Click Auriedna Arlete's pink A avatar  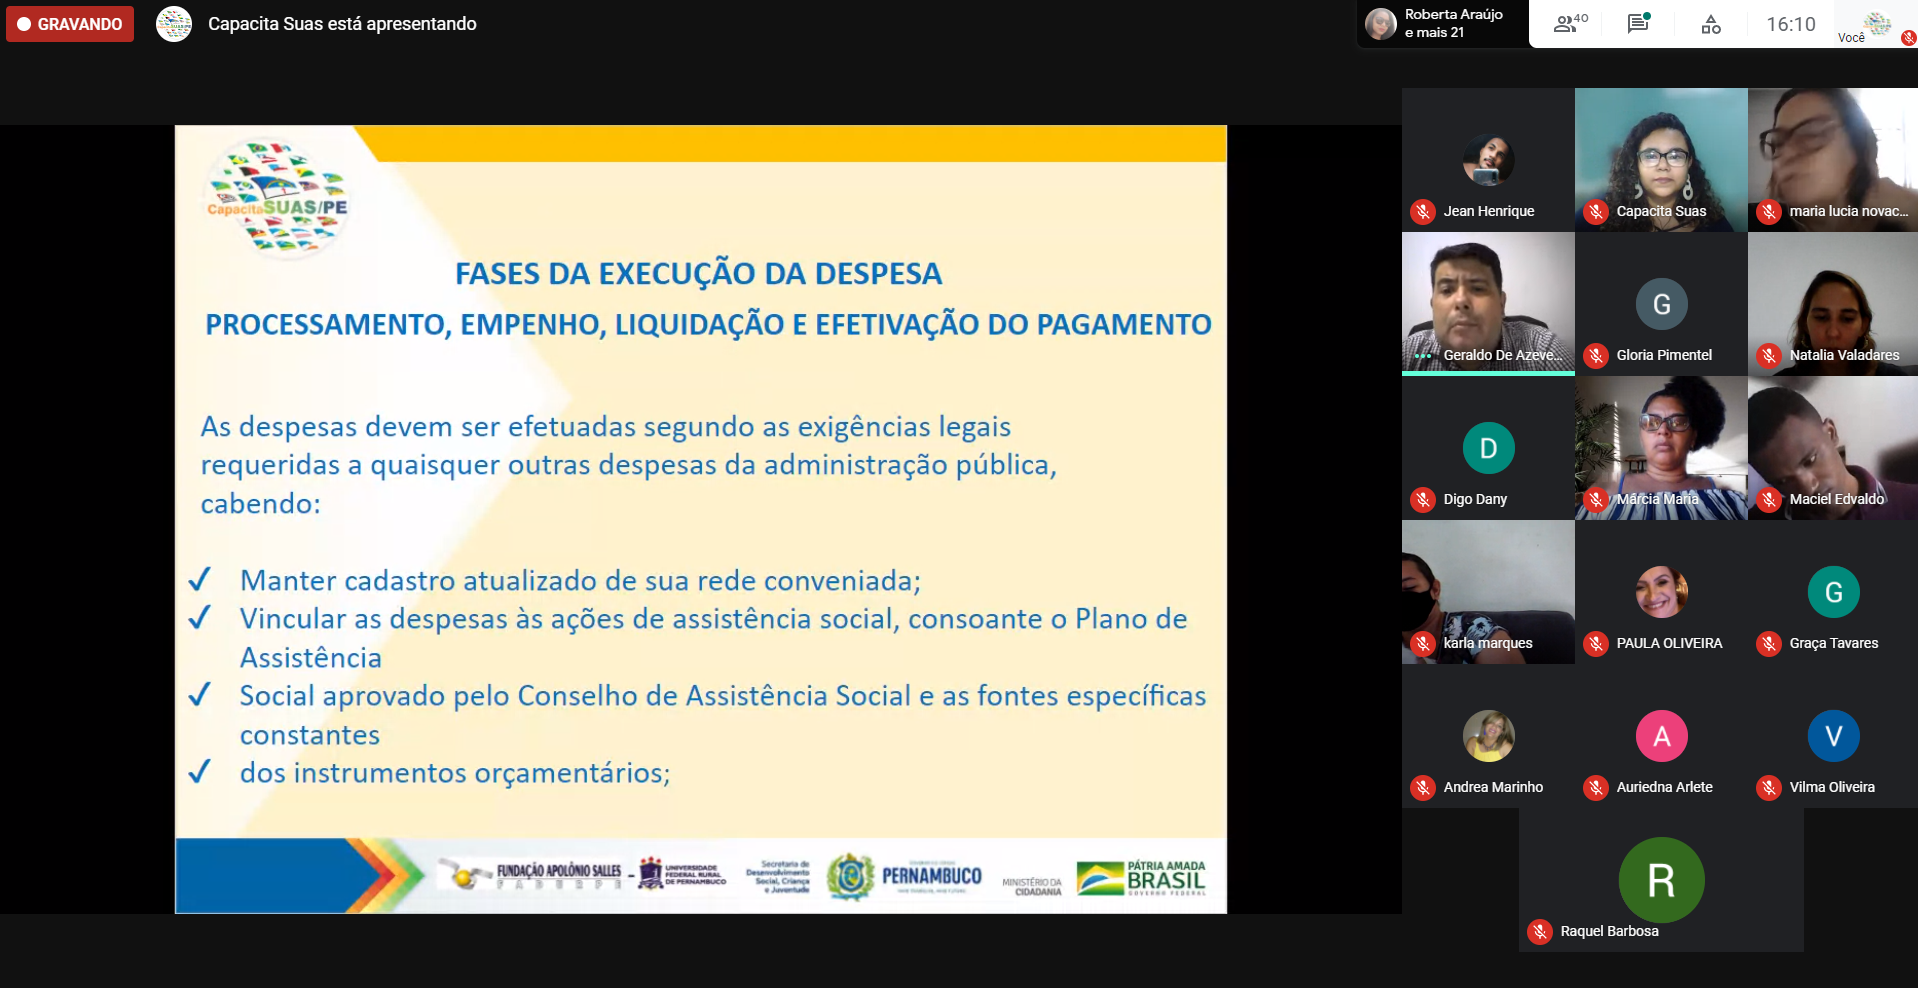1661,736
